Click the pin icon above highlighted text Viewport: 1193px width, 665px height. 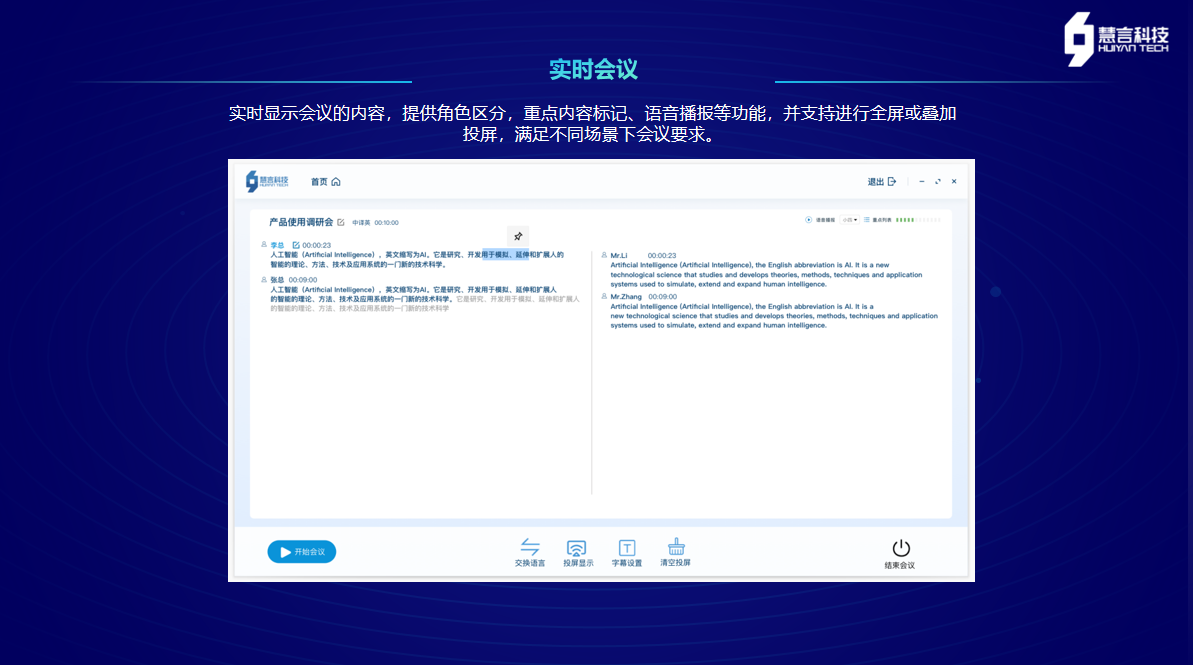pos(518,236)
